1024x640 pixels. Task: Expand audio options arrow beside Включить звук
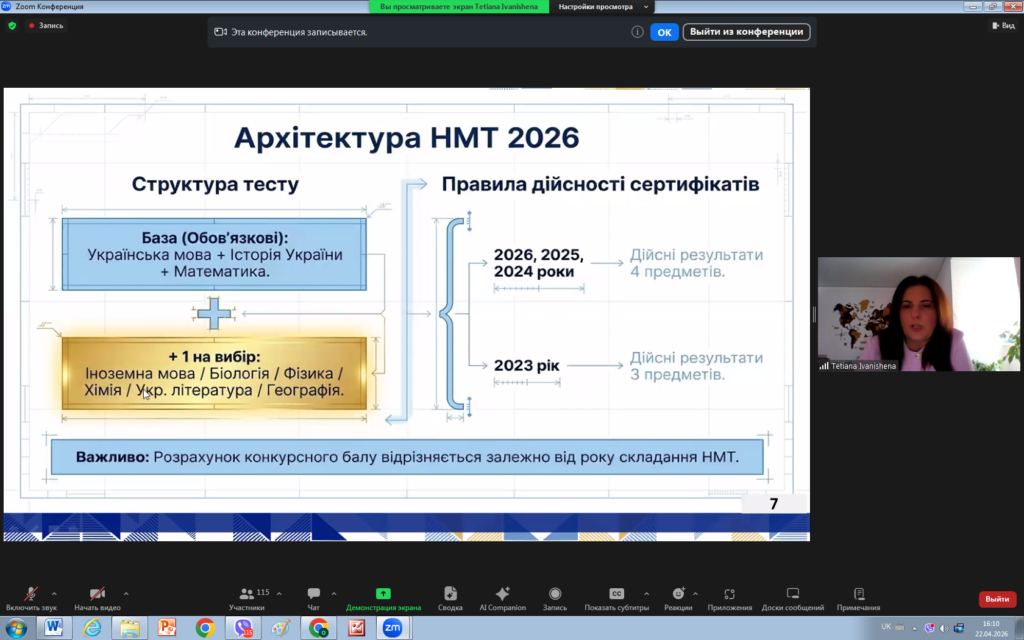54,593
